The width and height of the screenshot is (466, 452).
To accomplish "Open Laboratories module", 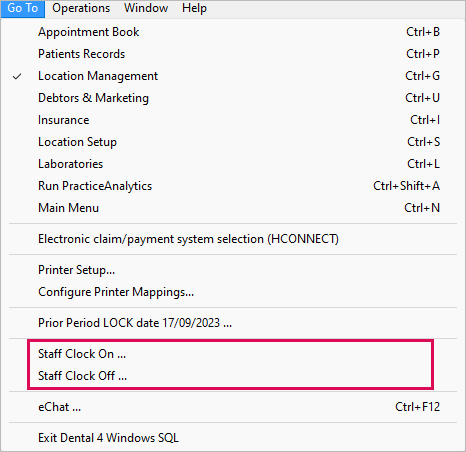I will [x=233, y=164].
